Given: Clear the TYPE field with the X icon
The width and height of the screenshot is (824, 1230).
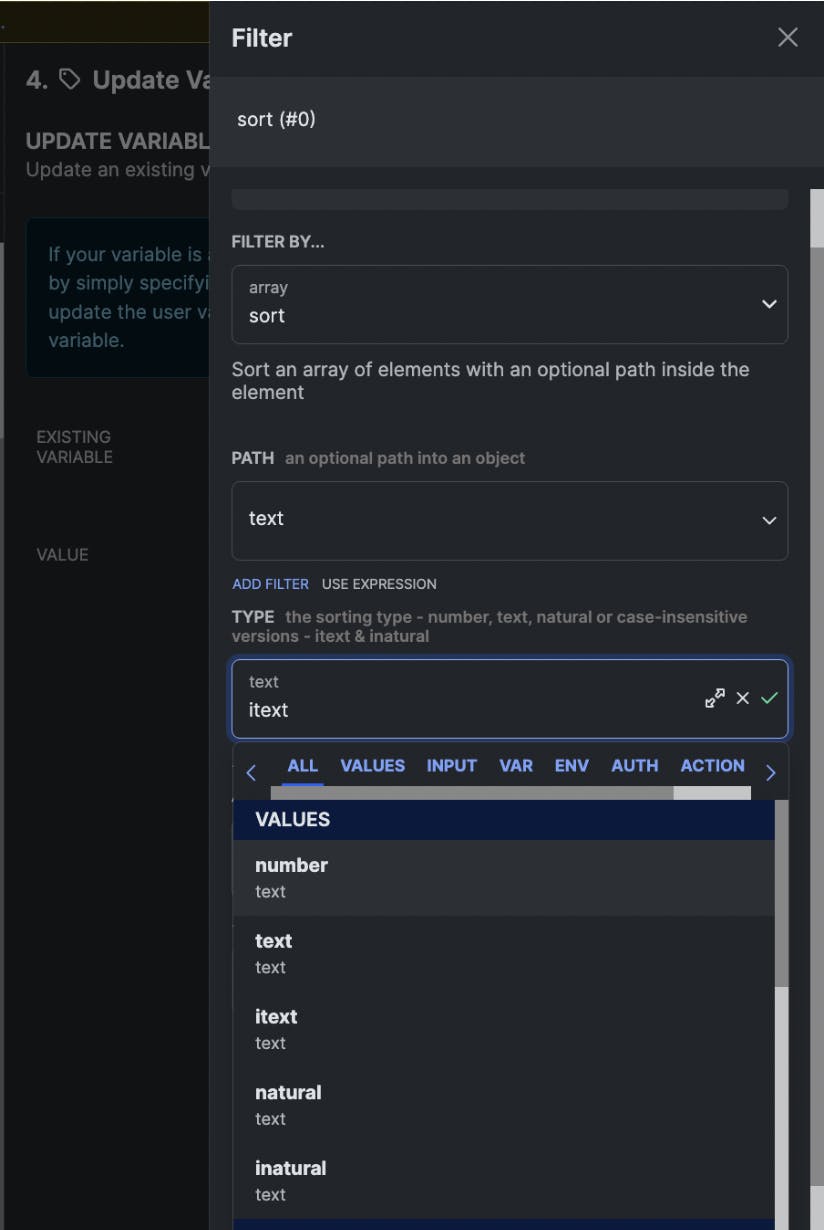Looking at the screenshot, I should pos(742,698).
